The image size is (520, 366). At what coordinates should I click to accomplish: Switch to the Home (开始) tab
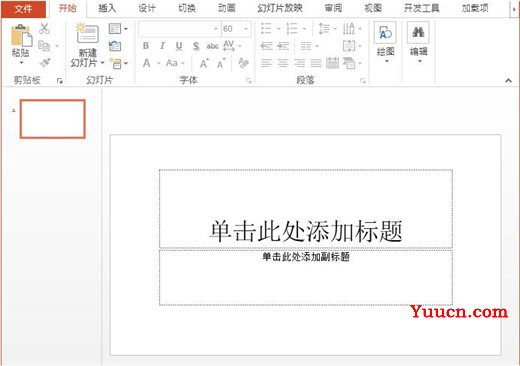68,8
